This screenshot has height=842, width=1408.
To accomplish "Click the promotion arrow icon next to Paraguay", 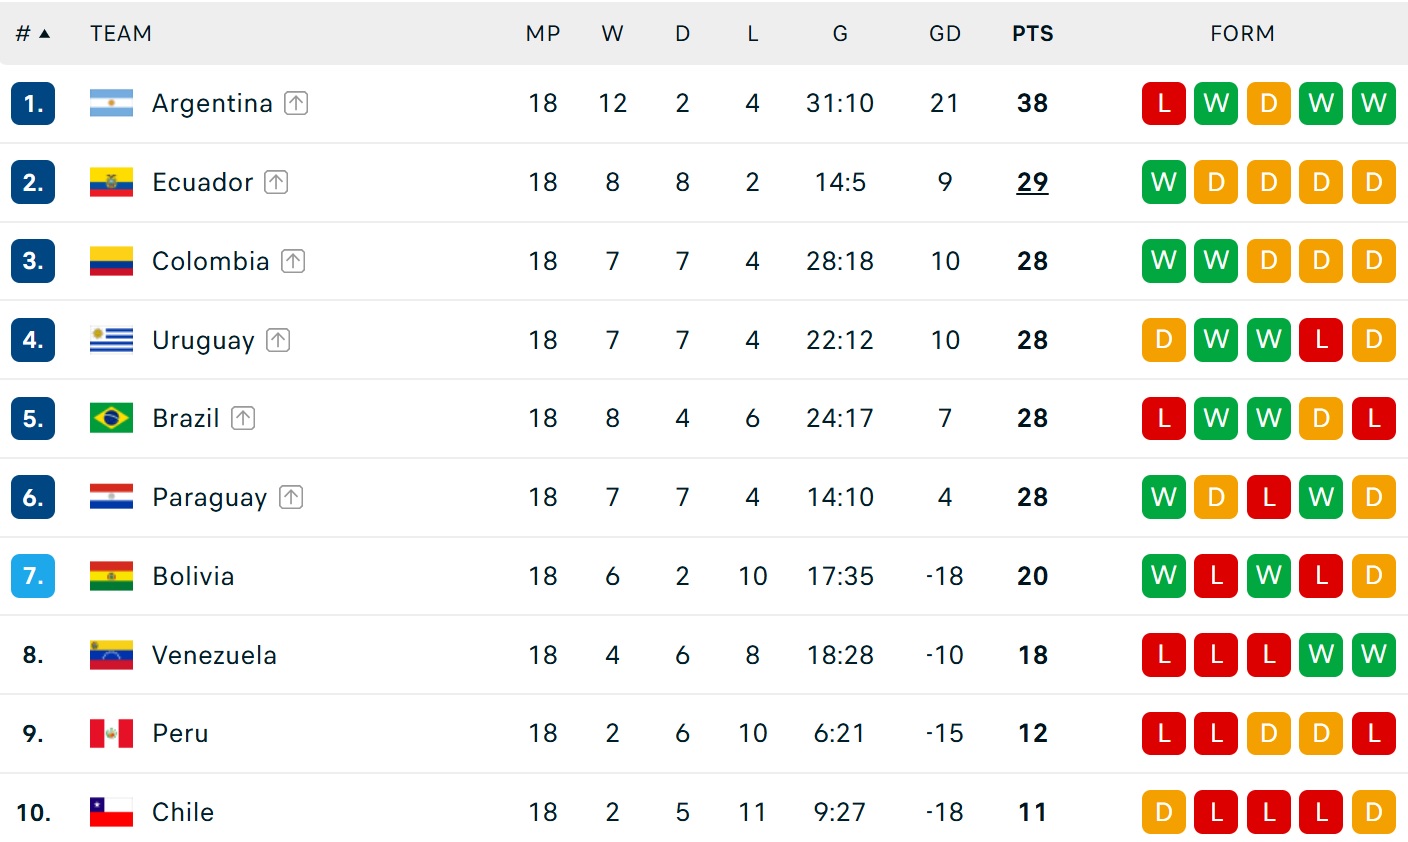I will (291, 497).
